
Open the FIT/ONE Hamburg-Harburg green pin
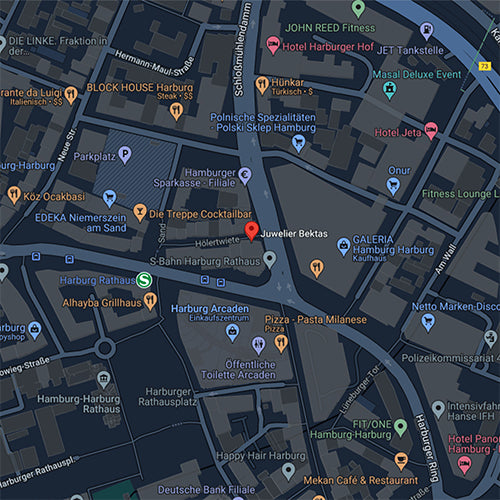(x=400, y=427)
